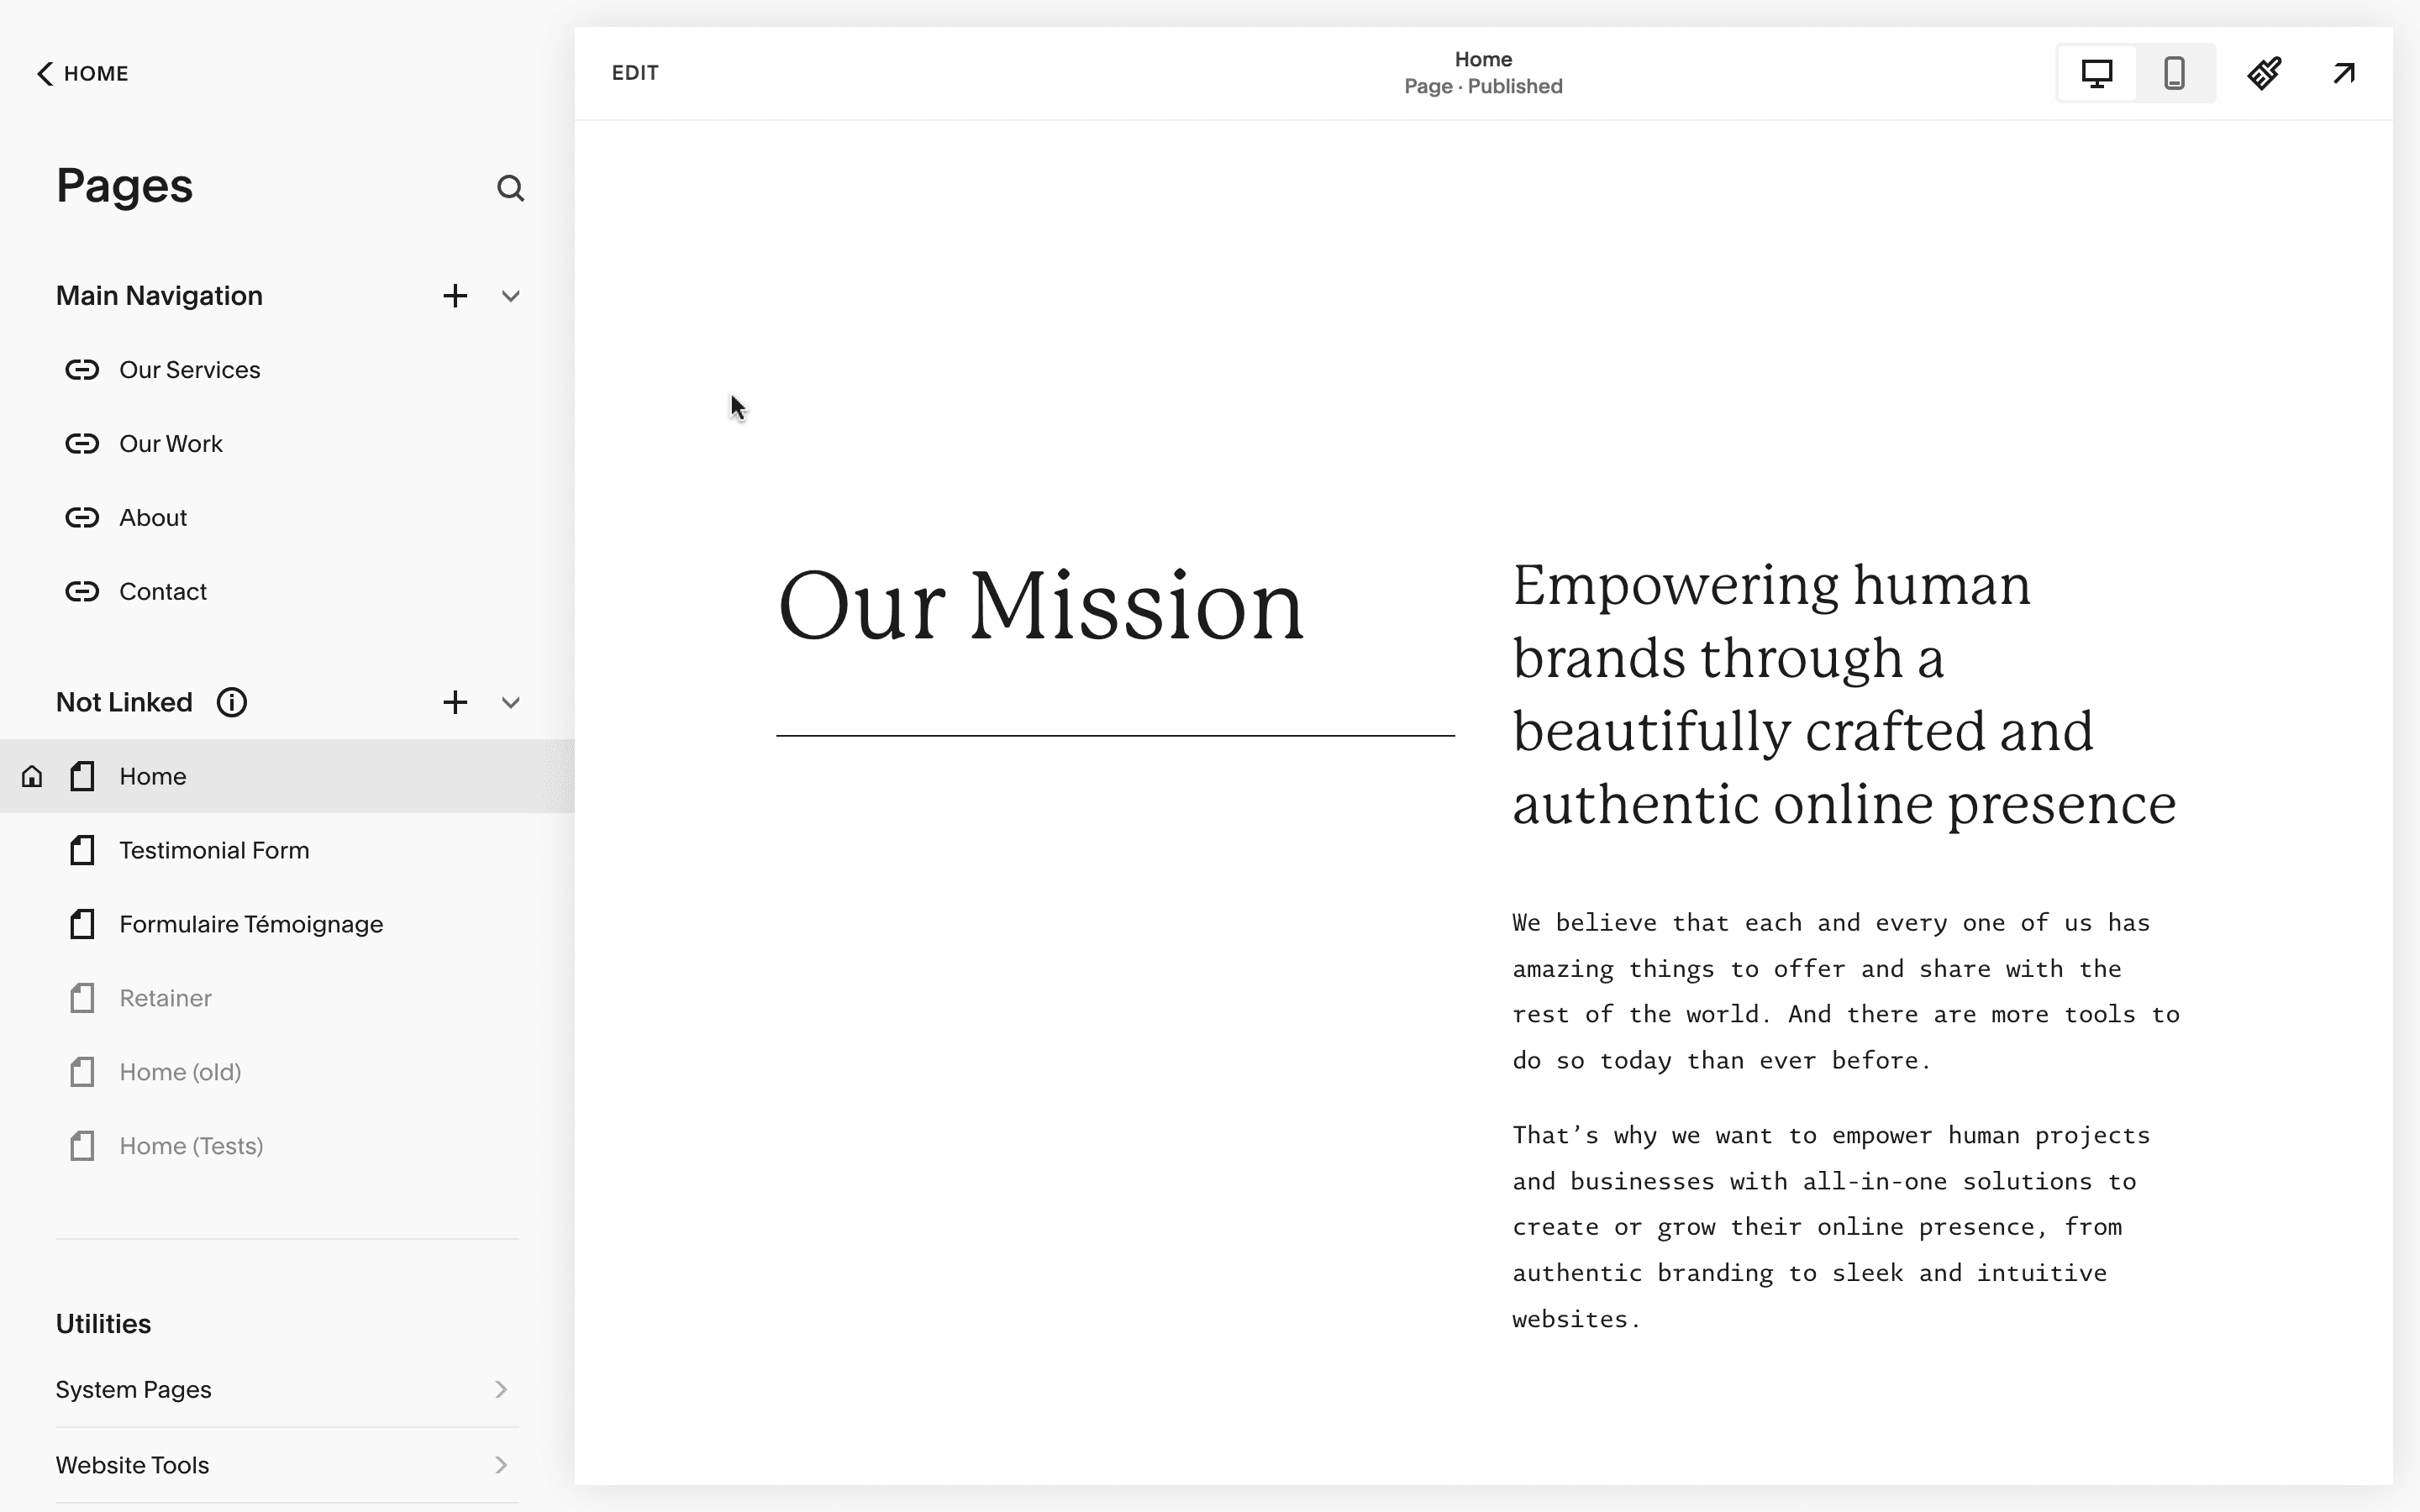Viewport: 2420px width, 1512px height.
Task: Click Add page to Main Navigation
Action: pyautogui.click(x=455, y=294)
